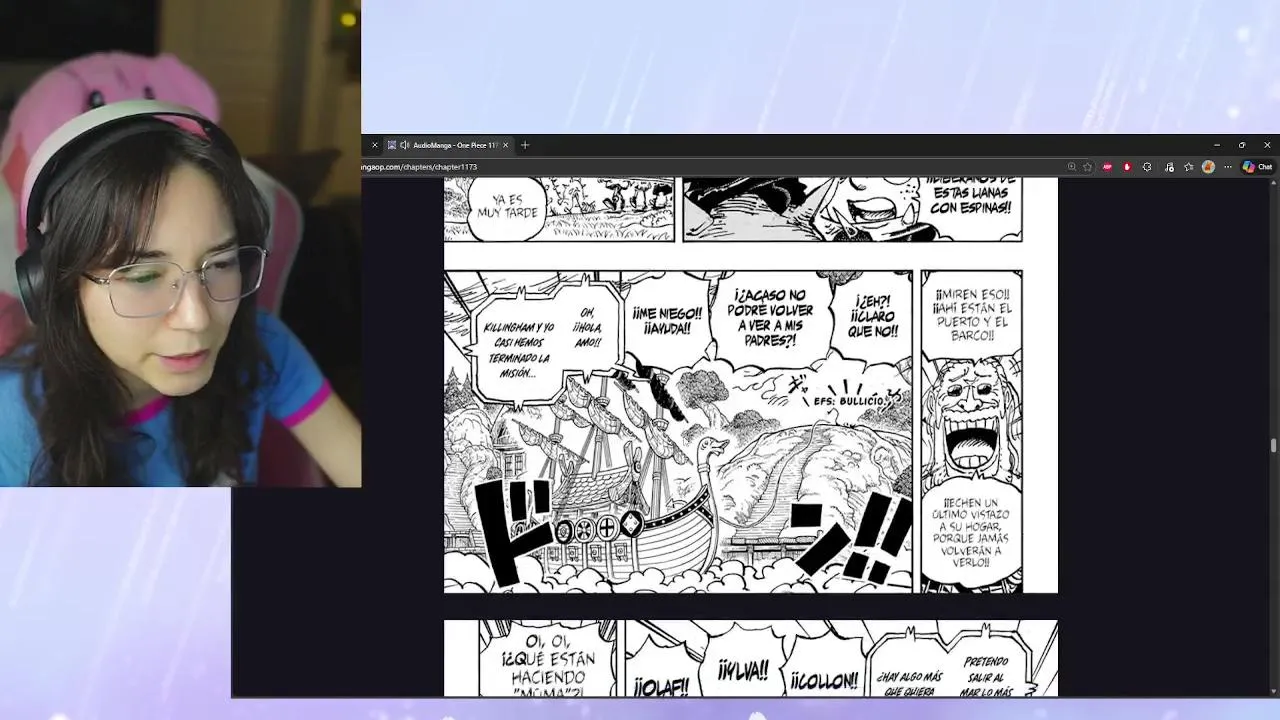This screenshot has width=1280, height=720.
Task: Click speech bubble "PRETENDO SALIR AL MAR LO MÁS"
Action: tap(986, 672)
